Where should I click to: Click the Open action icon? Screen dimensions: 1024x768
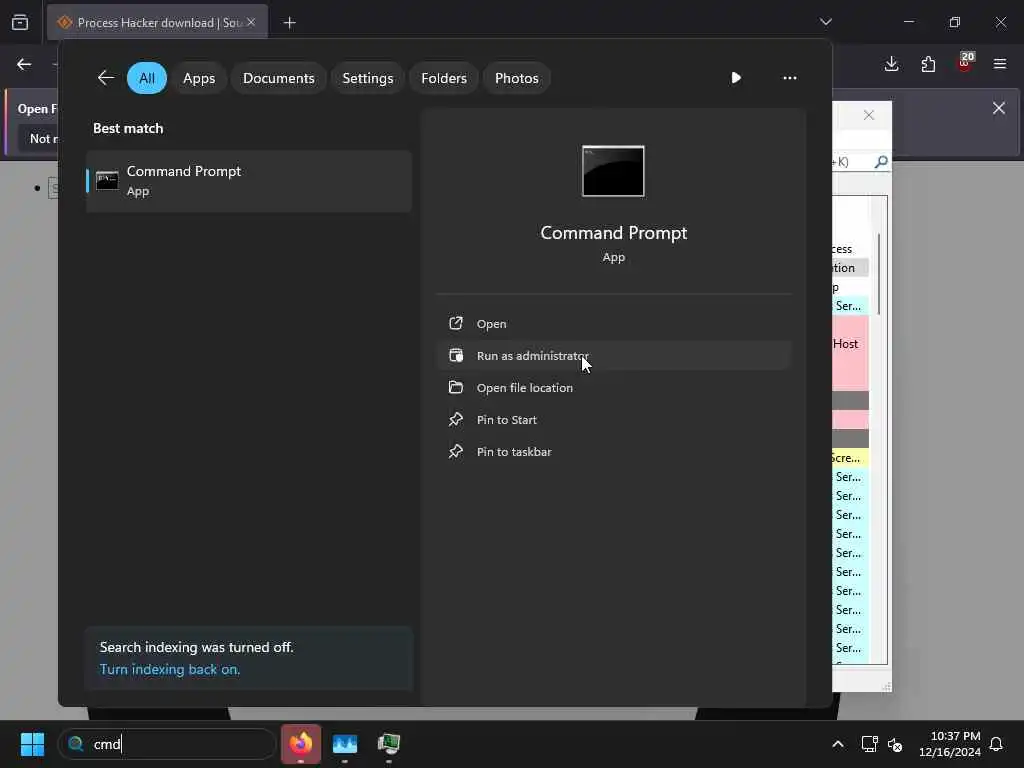coord(456,323)
